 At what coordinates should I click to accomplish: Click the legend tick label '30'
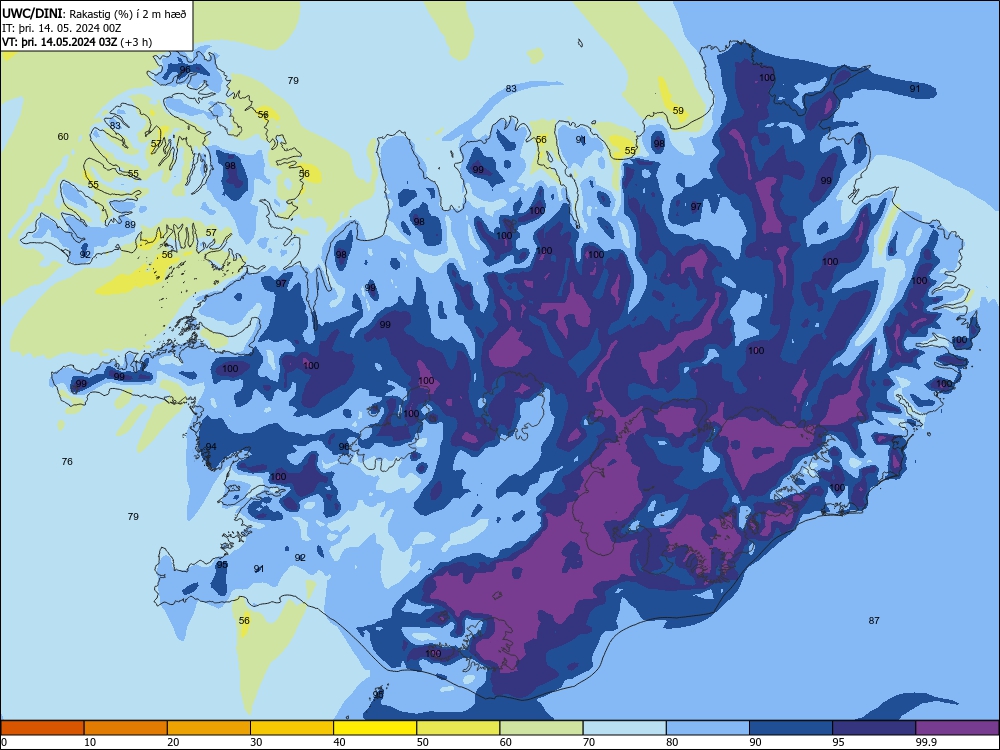pyautogui.click(x=256, y=742)
